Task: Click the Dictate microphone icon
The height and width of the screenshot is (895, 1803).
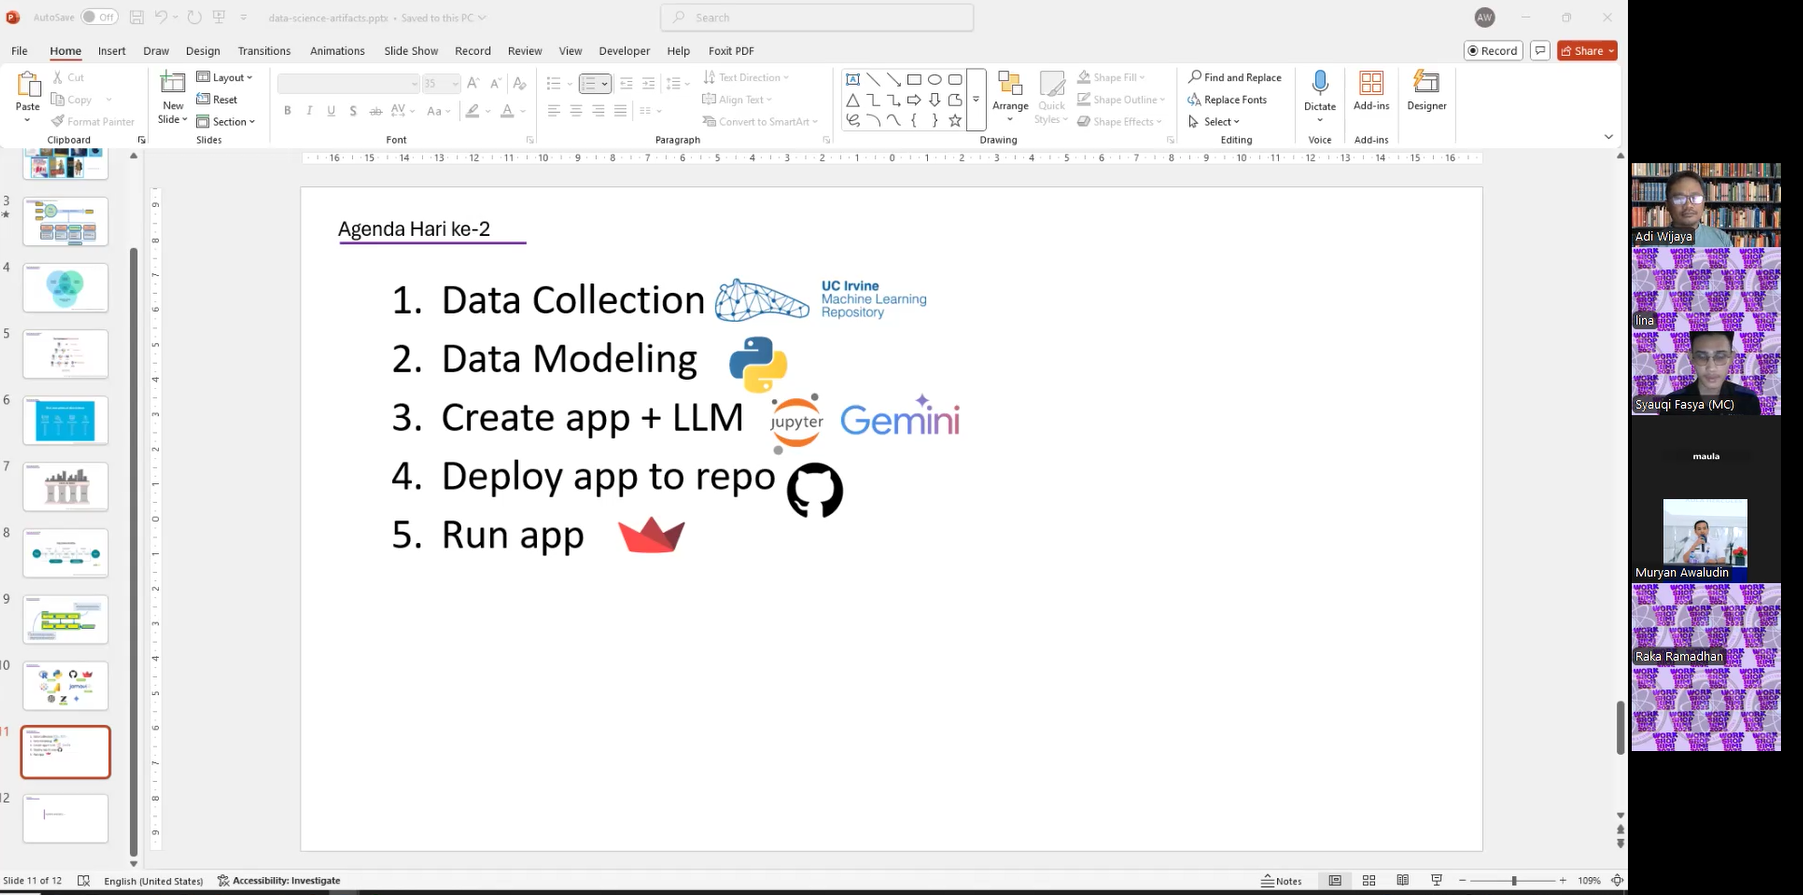Action: tap(1319, 83)
